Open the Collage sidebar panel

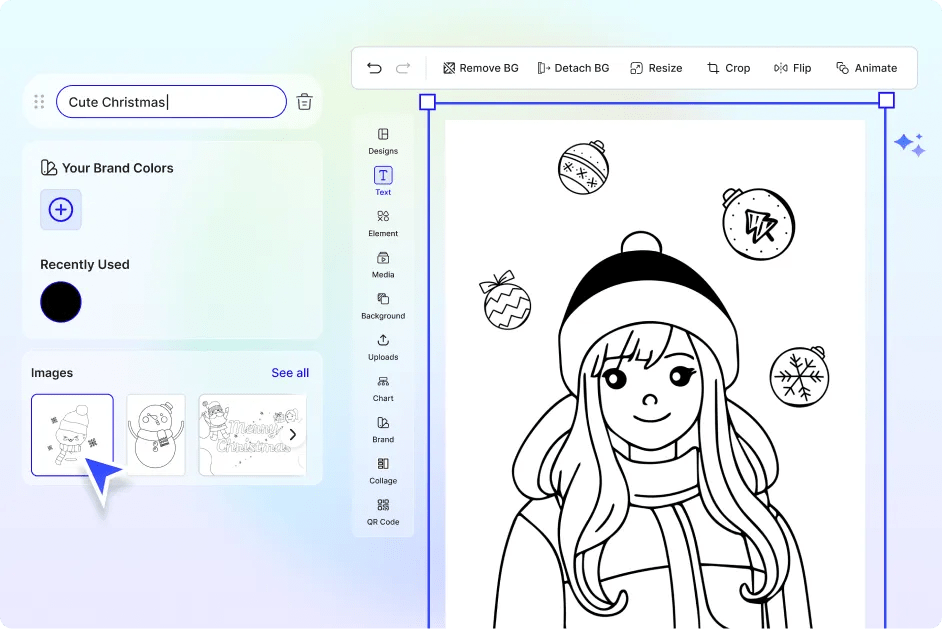(x=383, y=472)
